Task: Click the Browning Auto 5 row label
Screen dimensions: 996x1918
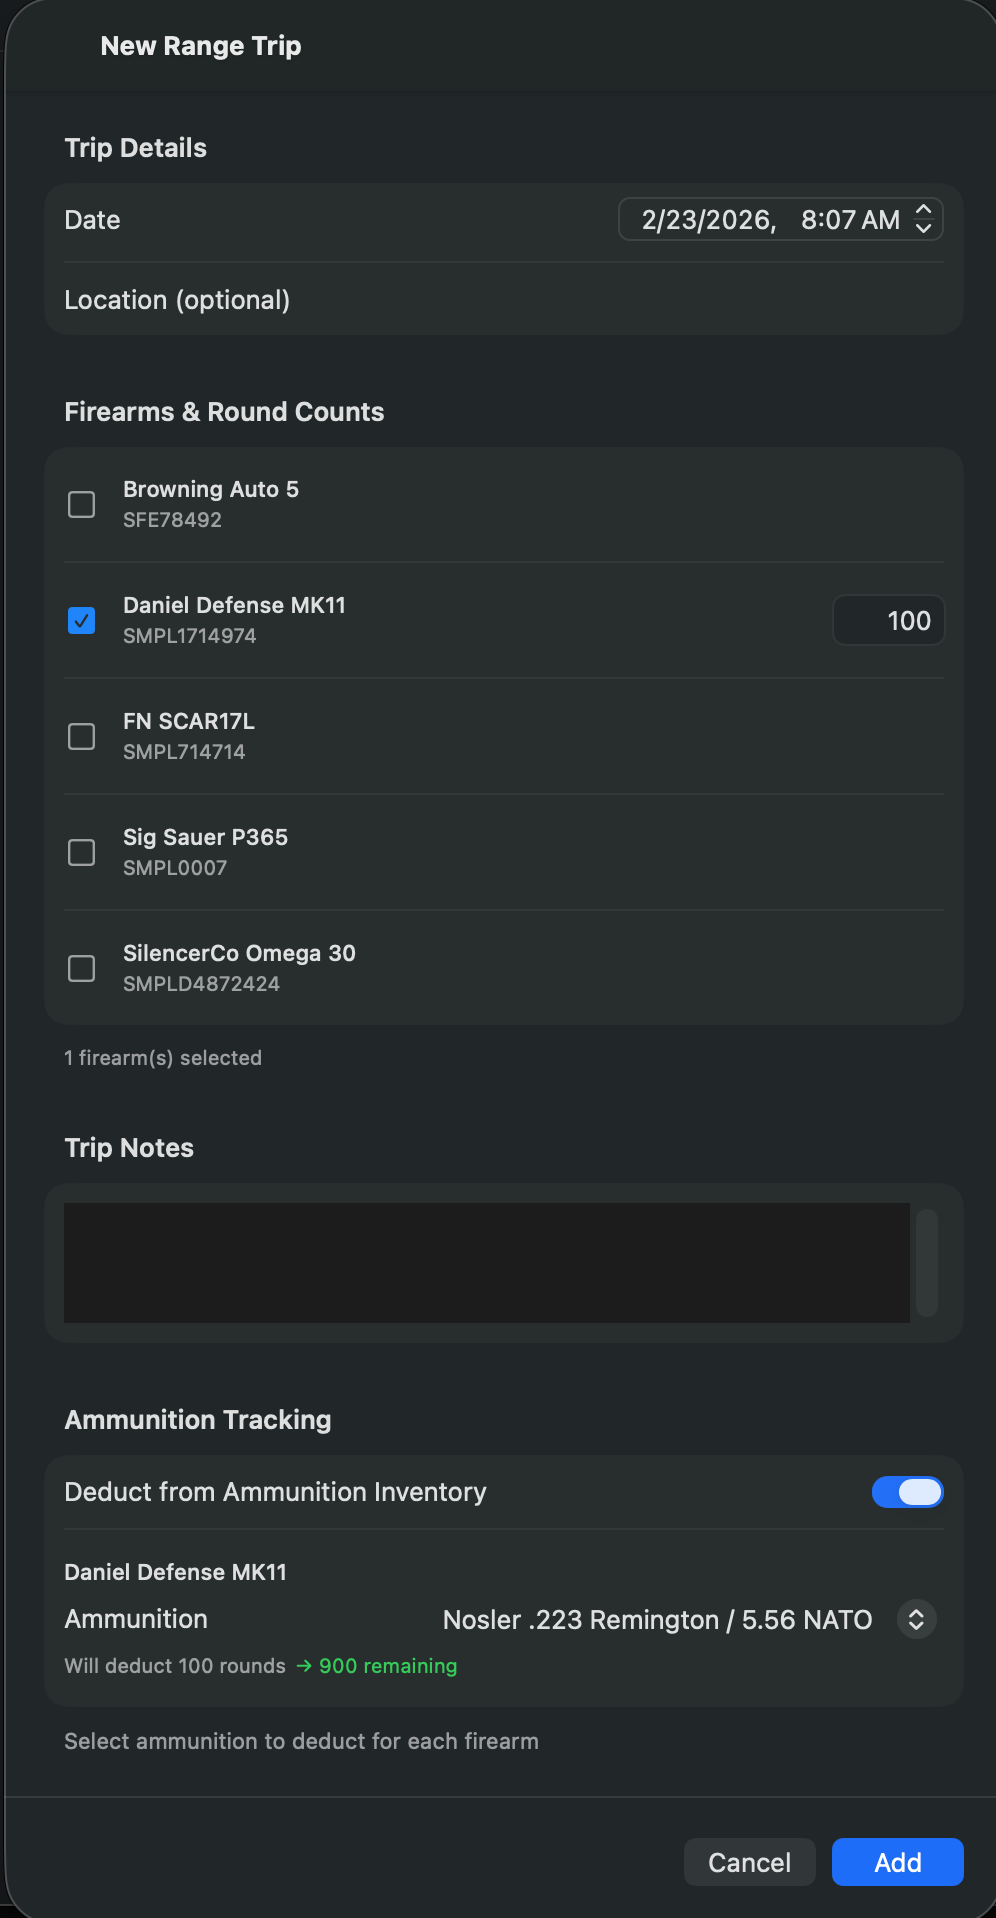Action: pos(211,489)
